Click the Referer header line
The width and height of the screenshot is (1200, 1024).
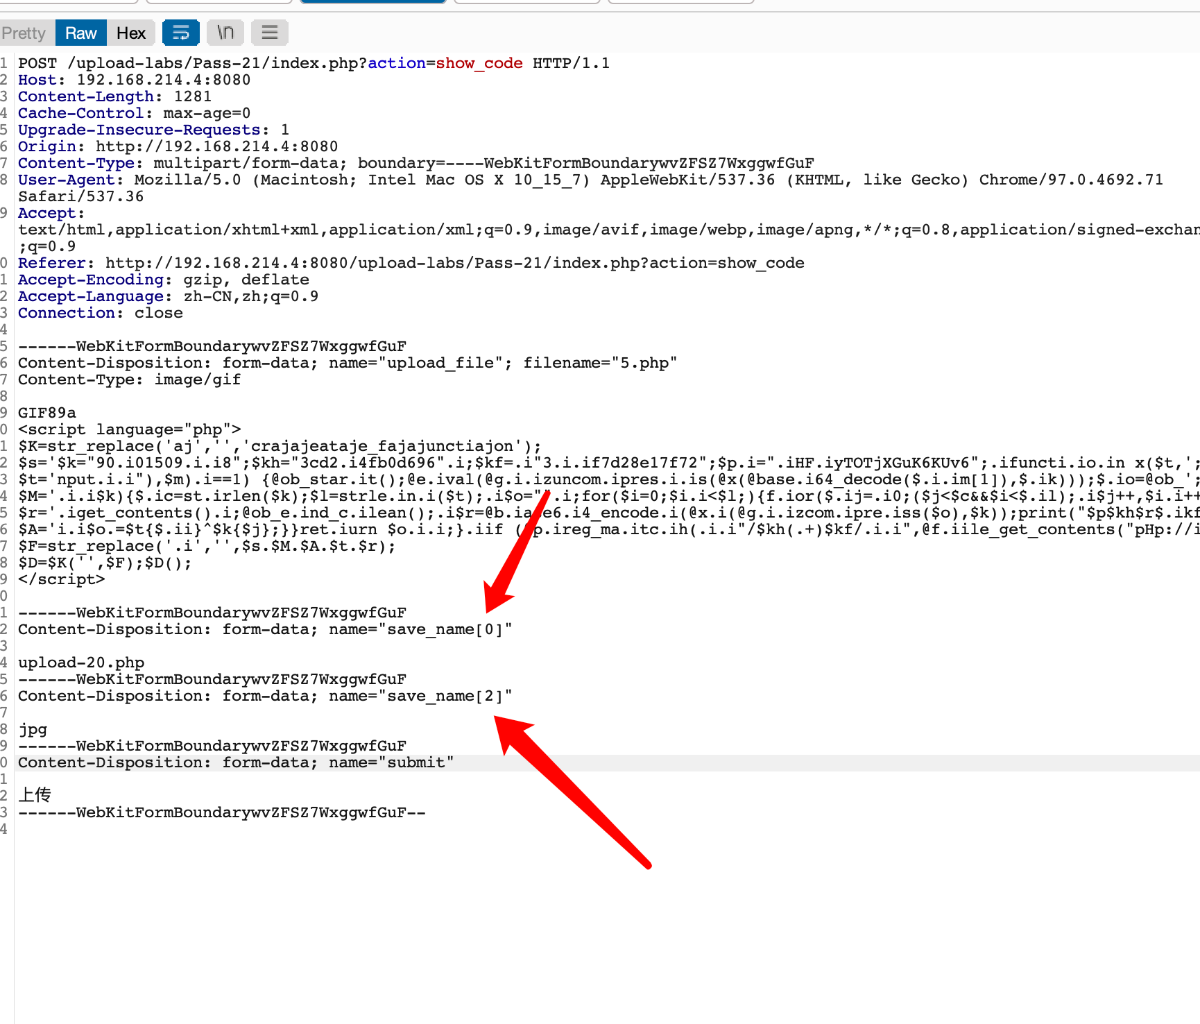point(411,263)
